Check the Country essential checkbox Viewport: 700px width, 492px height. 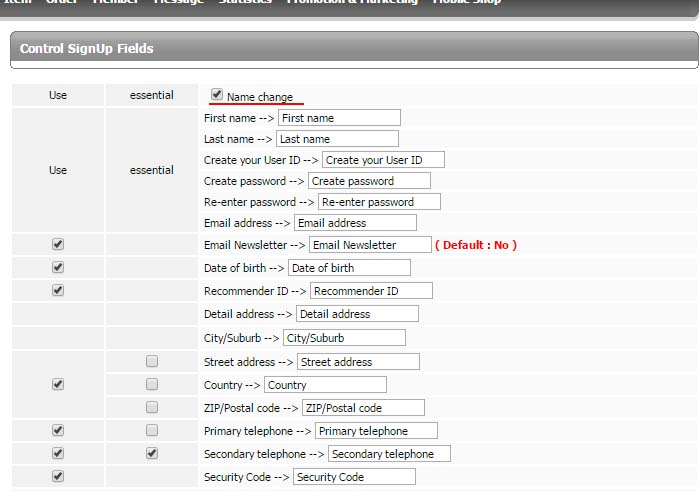click(x=152, y=384)
